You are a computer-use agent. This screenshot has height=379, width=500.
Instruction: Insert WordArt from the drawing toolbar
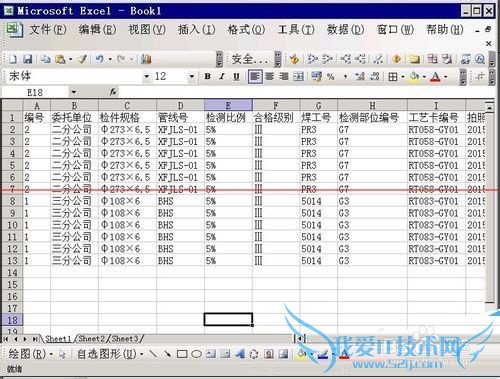coord(239,354)
